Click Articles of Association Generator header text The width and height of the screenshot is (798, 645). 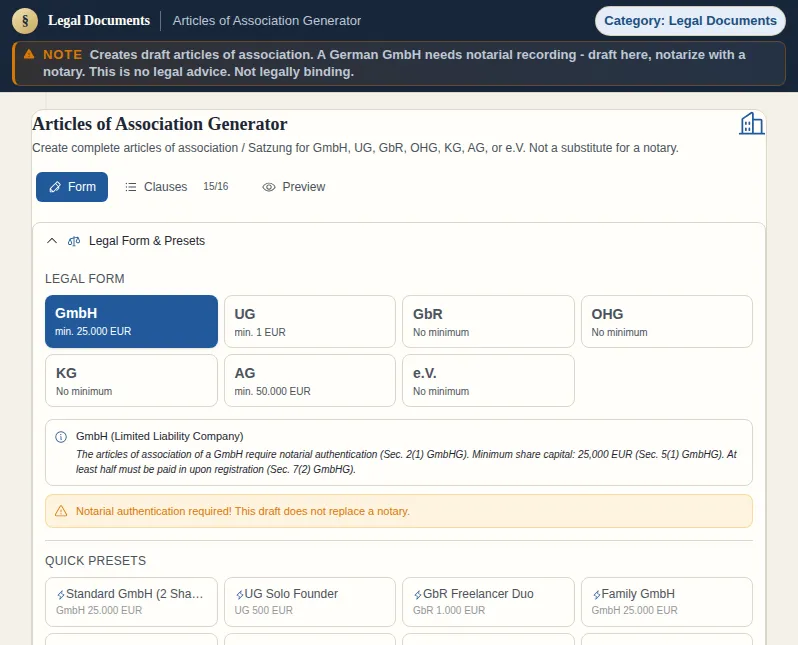pyautogui.click(x=267, y=21)
